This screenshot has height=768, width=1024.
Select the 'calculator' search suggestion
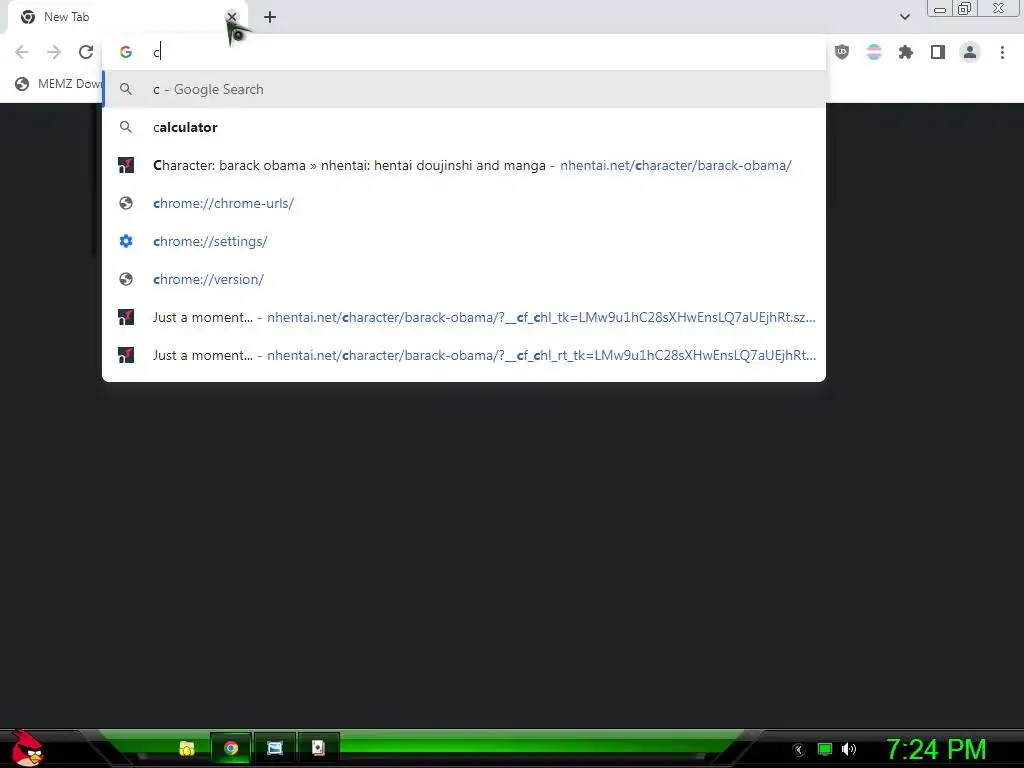[x=464, y=127]
